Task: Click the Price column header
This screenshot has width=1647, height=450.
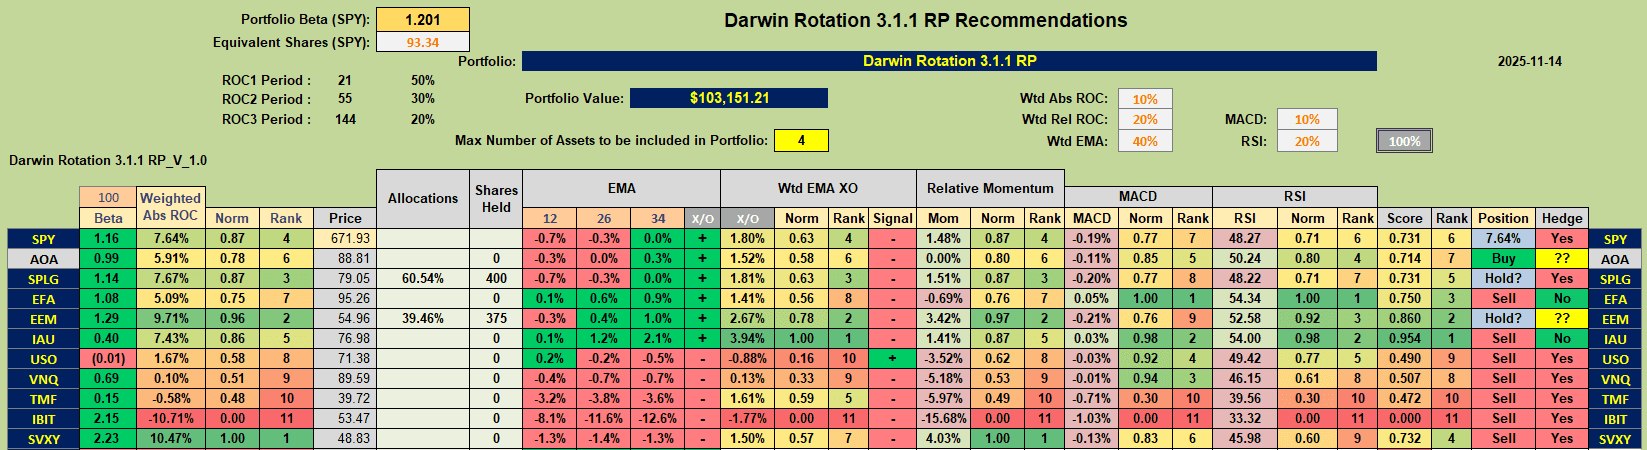Action: pos(345,218)
